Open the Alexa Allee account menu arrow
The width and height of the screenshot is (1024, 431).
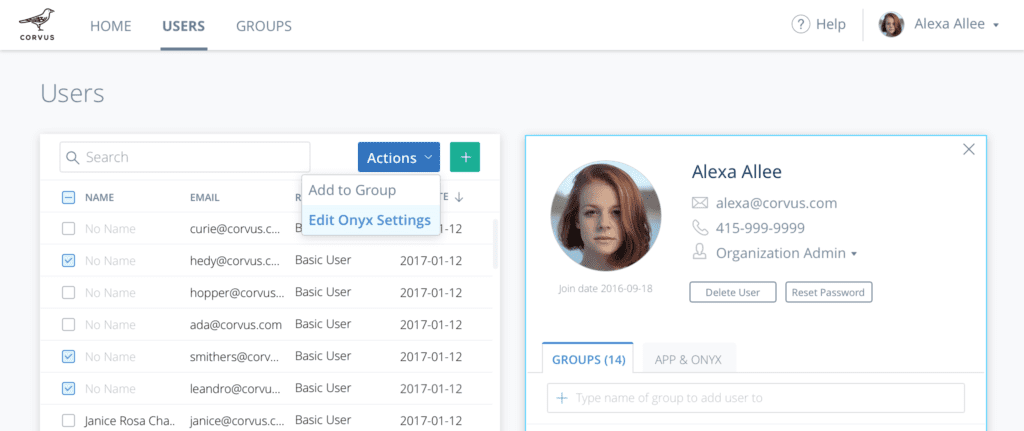[996, 25]
